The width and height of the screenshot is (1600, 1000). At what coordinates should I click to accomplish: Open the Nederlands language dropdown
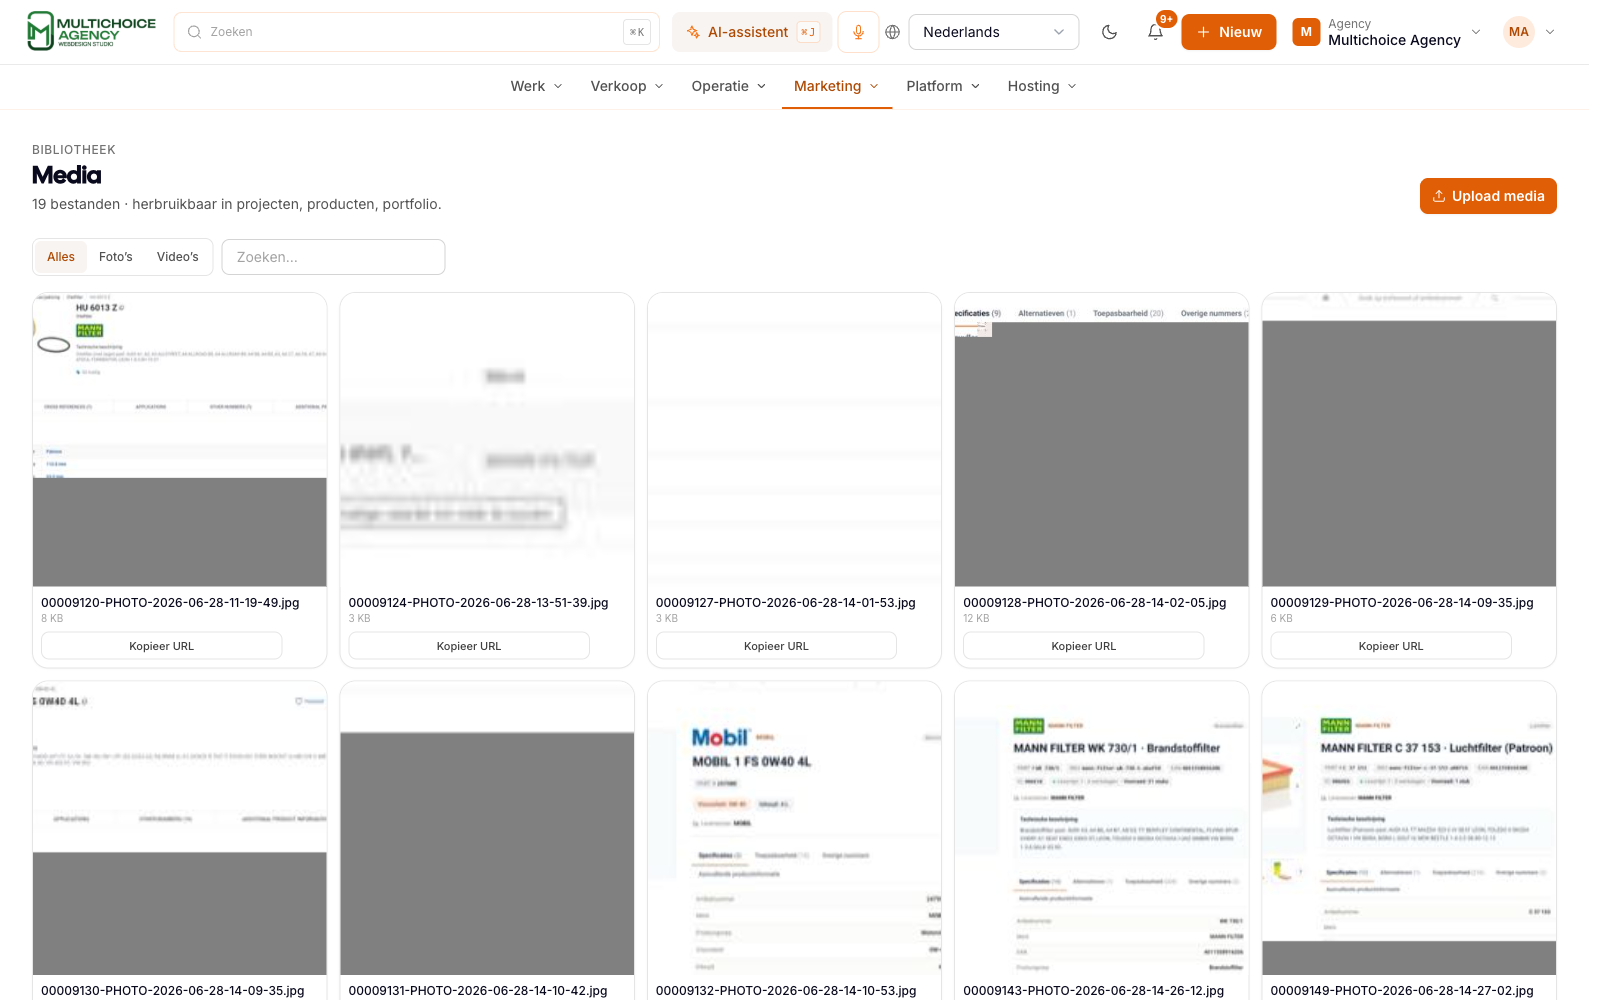(x=993, y=32)
